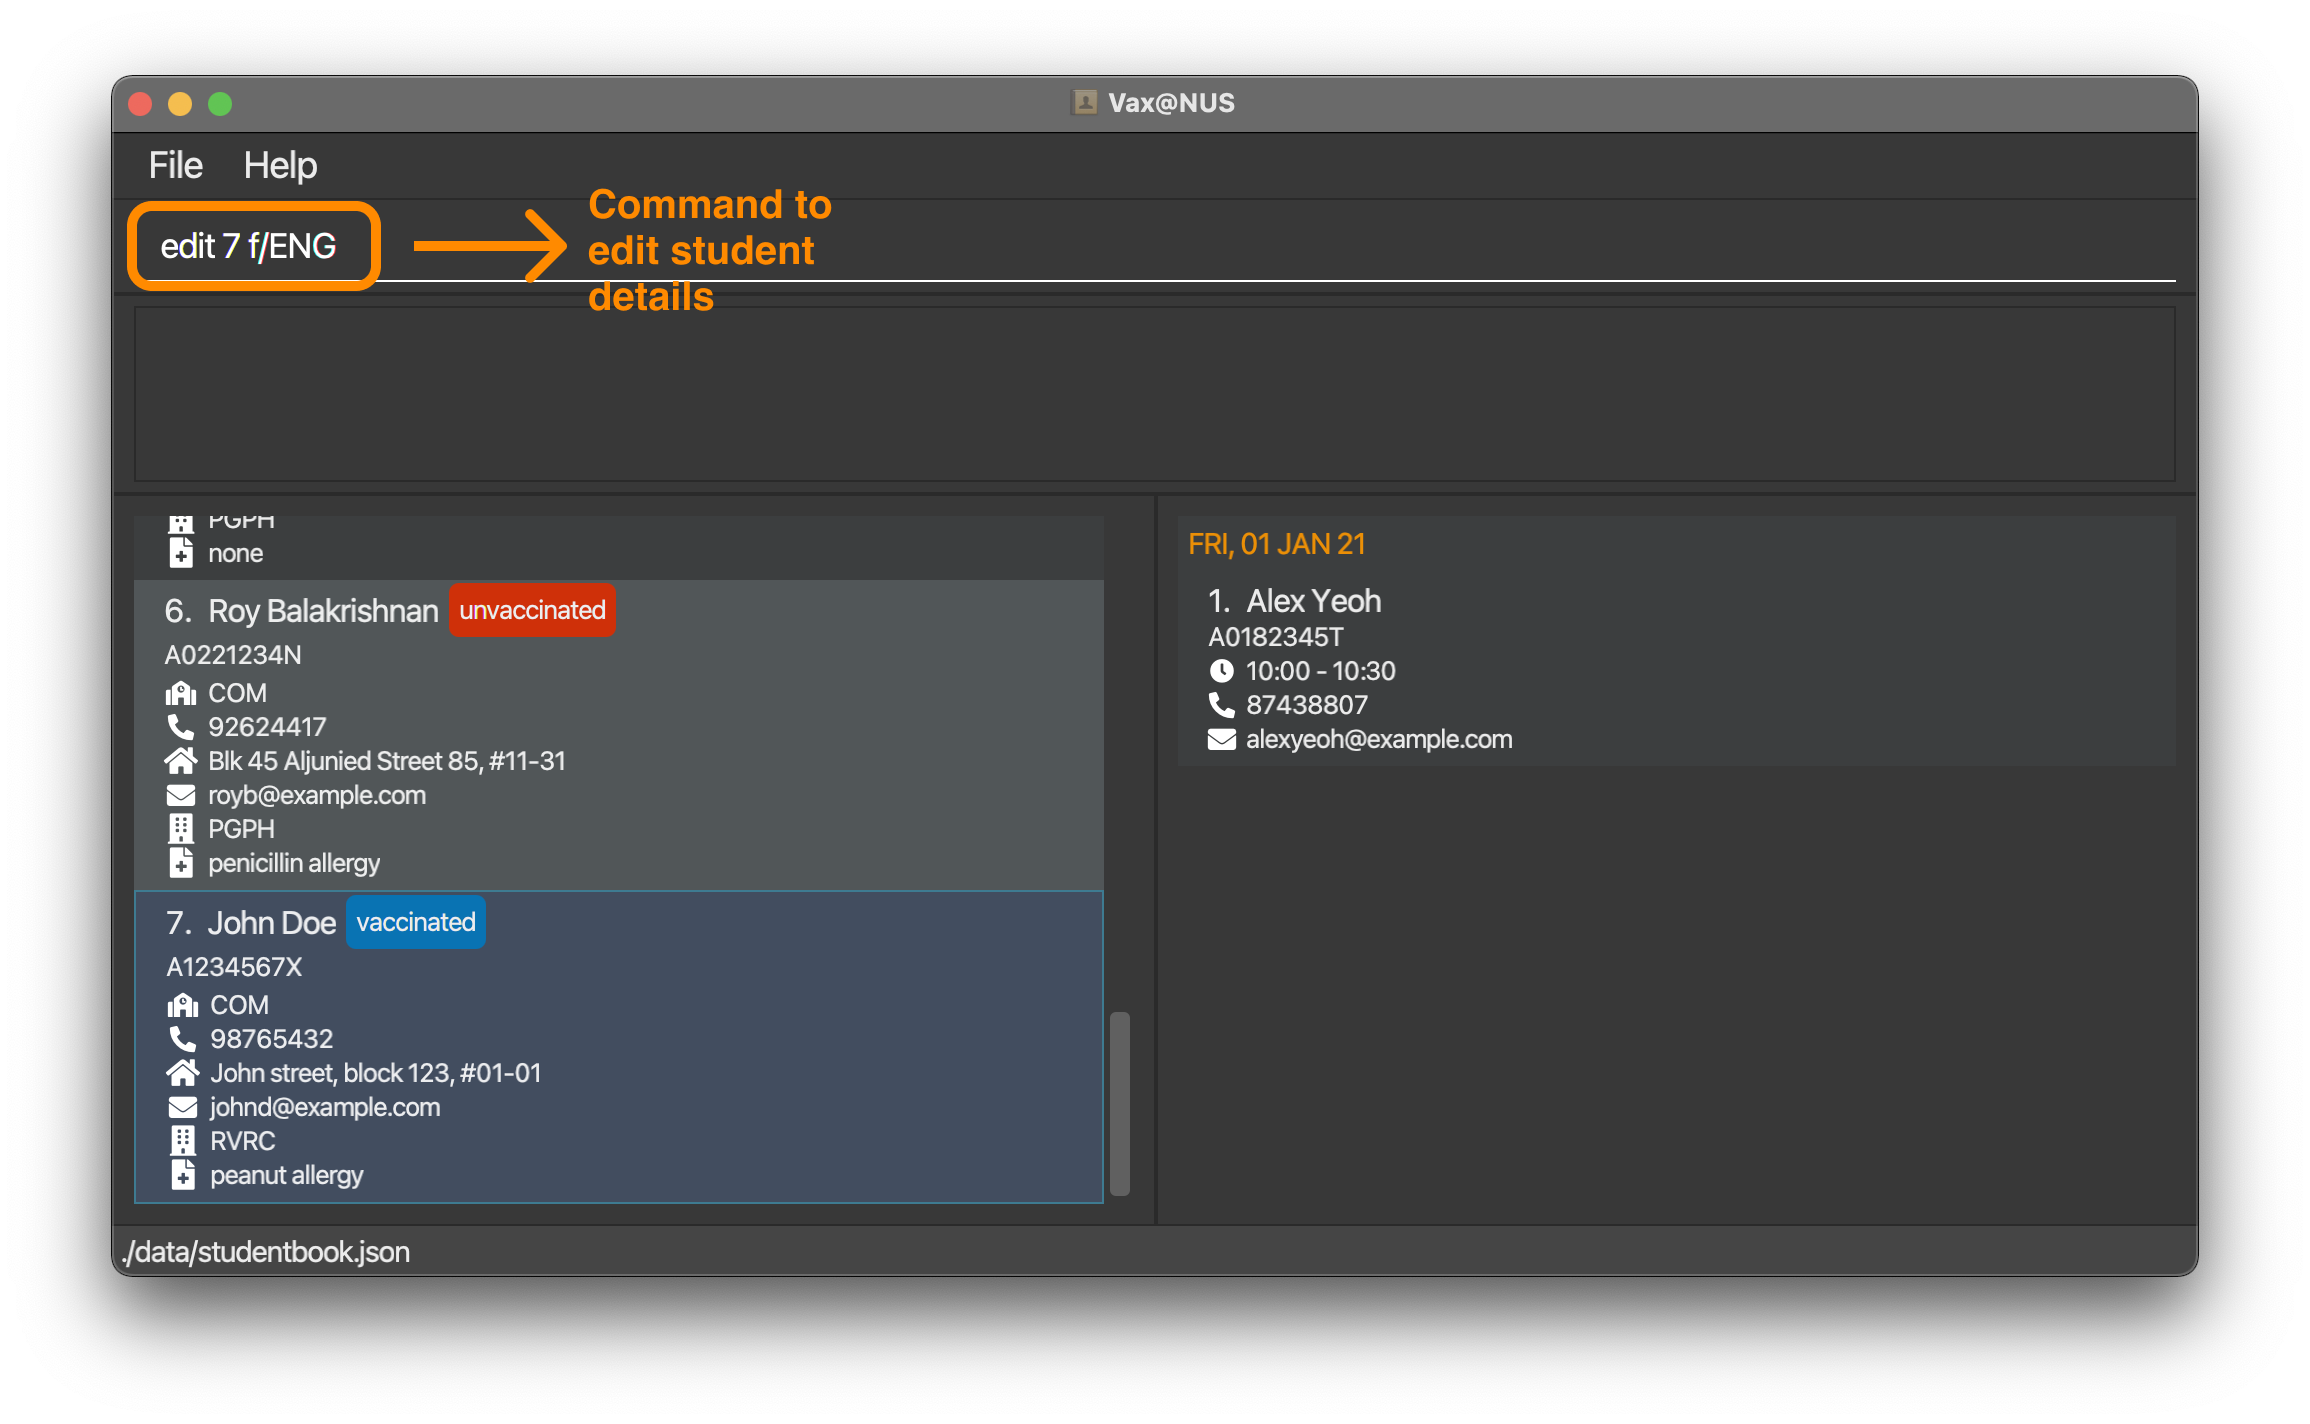Click the student list scrollbar thumb
Viewport: 2310px width, 1424px height.
click(1120, 1104)
